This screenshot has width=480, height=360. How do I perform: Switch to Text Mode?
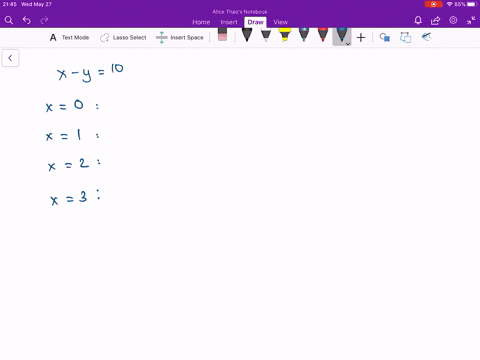[x=69, y=37]
